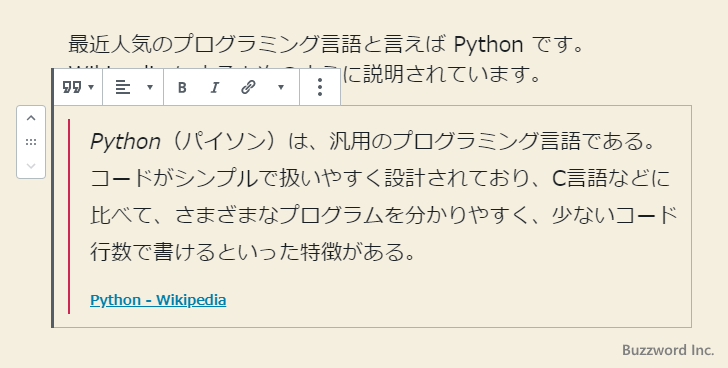
Task: Open more rich text controls arrow
Action: pos(280,87)
